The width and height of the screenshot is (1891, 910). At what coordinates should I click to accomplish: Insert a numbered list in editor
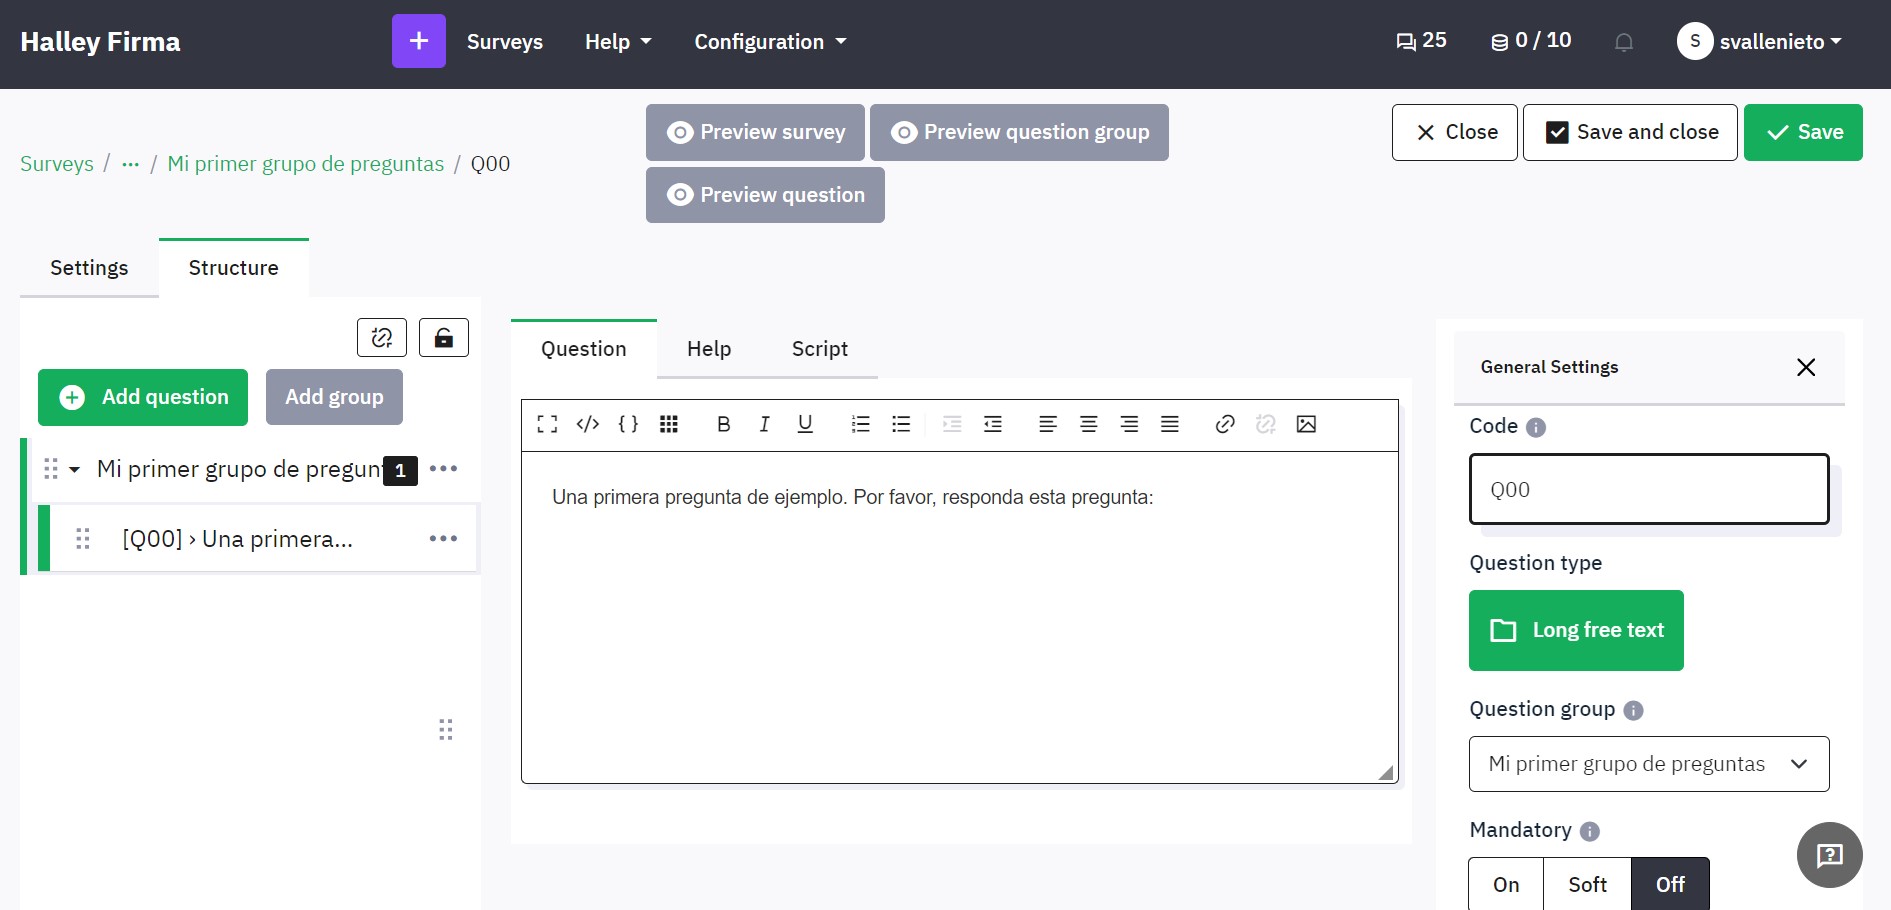pos(860,424)
